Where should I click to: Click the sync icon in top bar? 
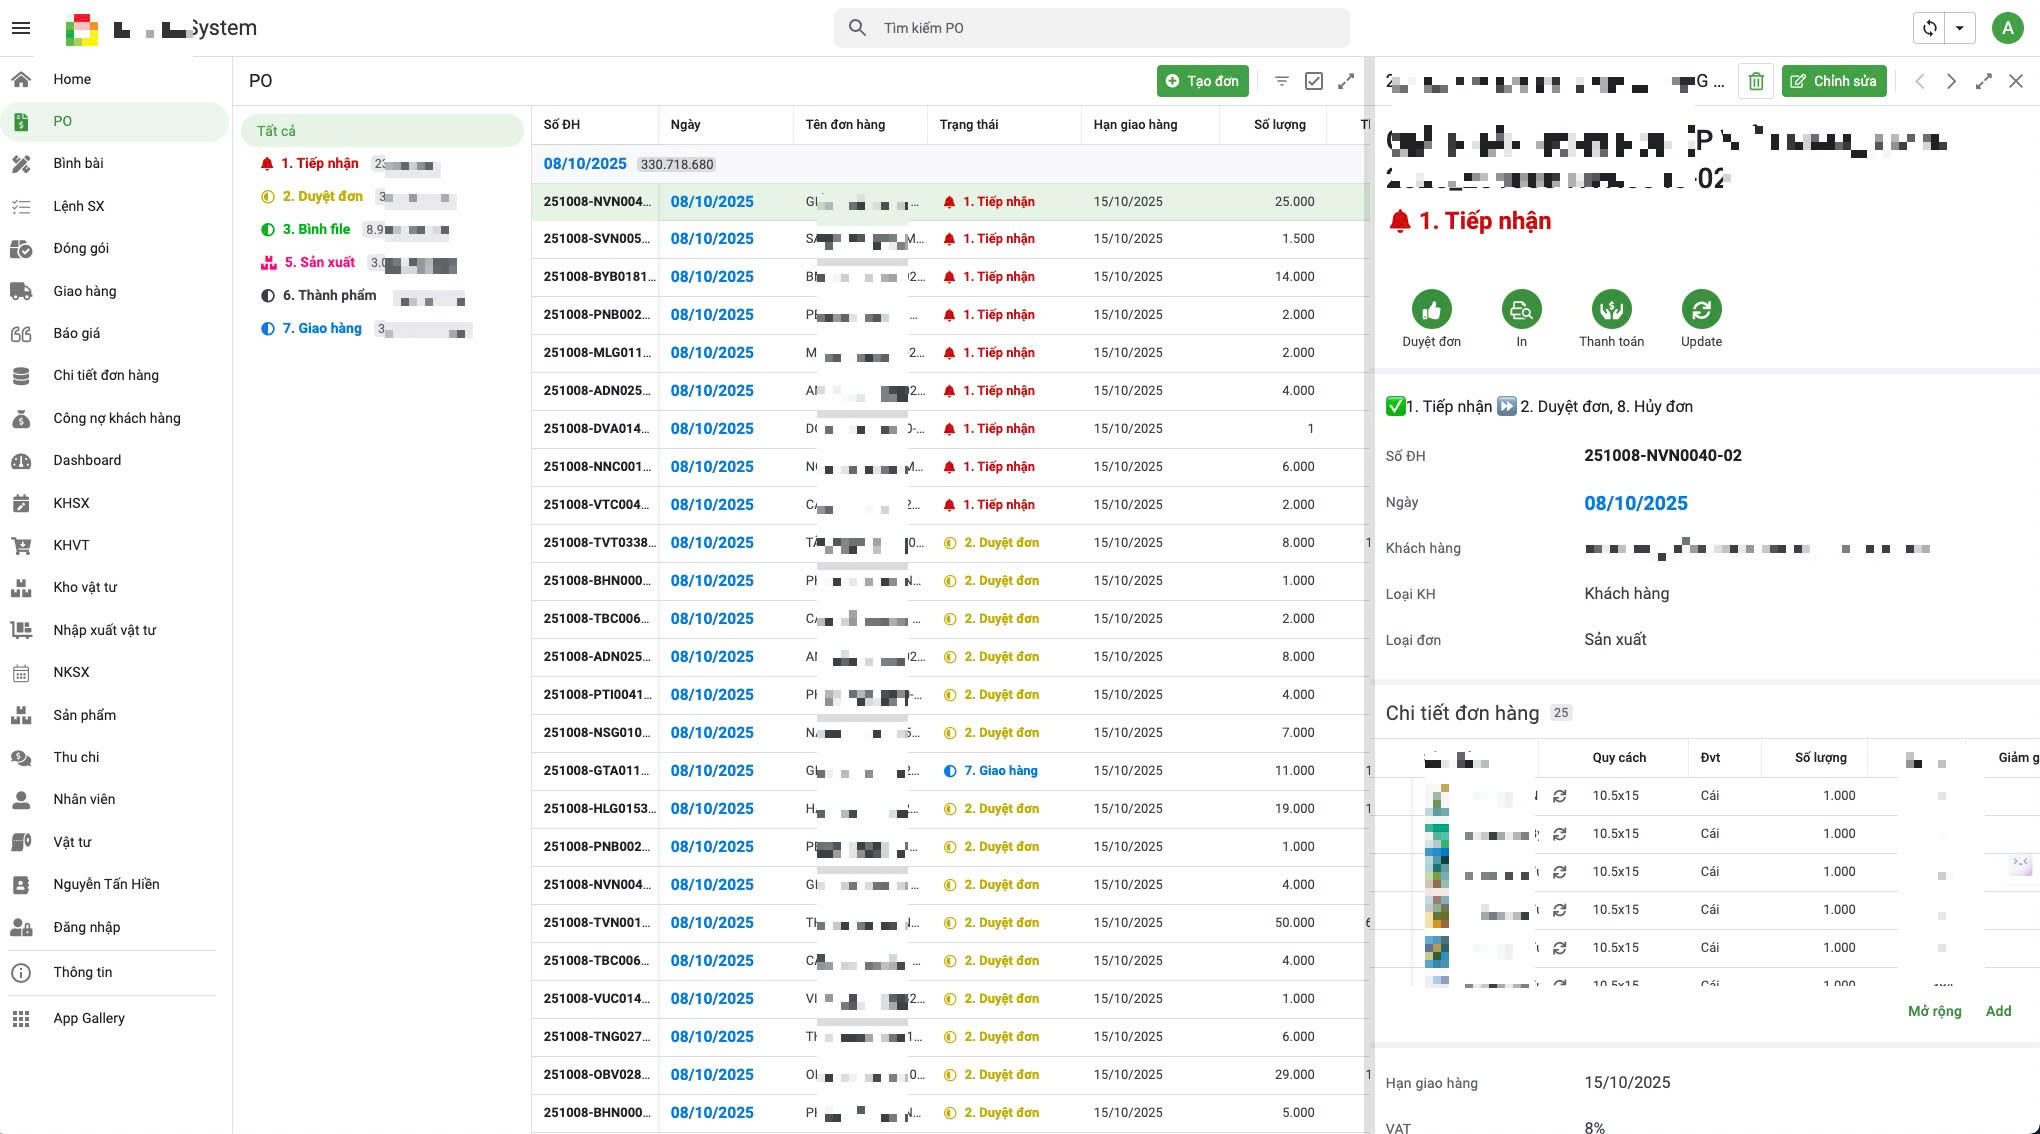(x=1930, y=28)
